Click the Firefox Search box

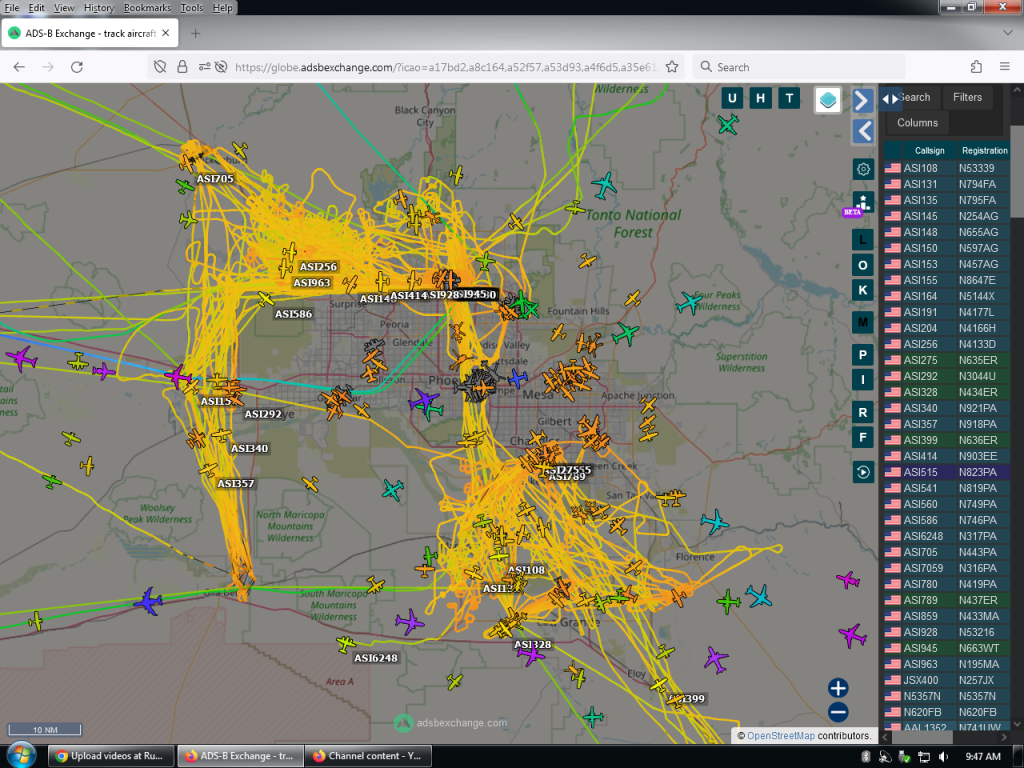(x=799, y=67)
